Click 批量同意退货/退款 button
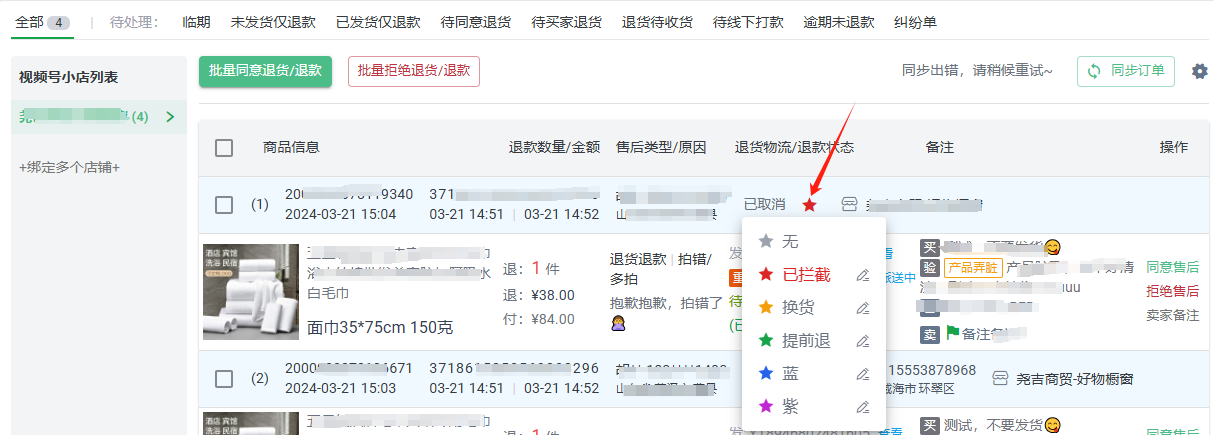1214x435 pixels. [x=265, y=71]
